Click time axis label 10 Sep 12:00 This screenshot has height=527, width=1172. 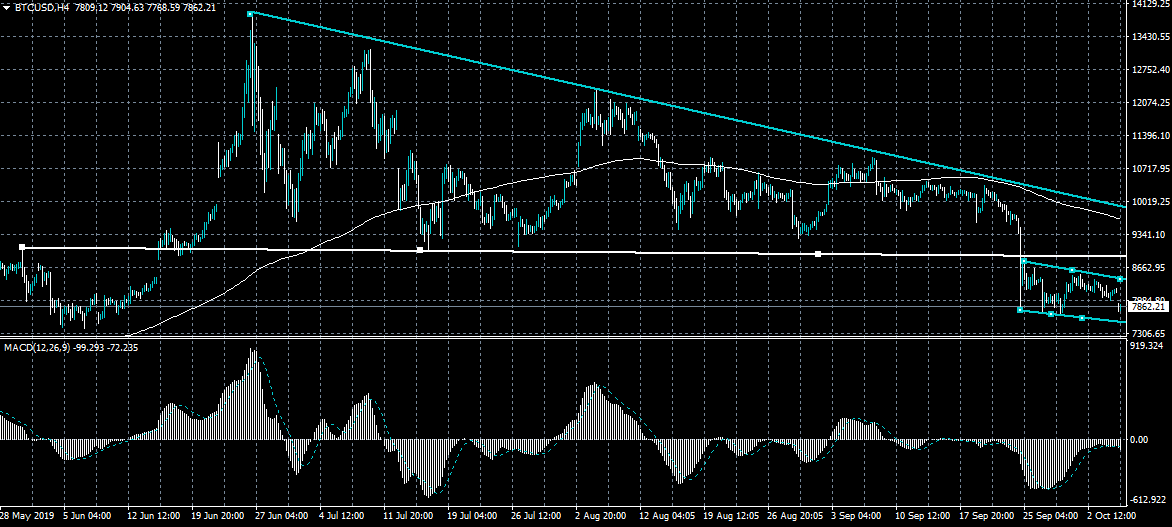(921, 516)
